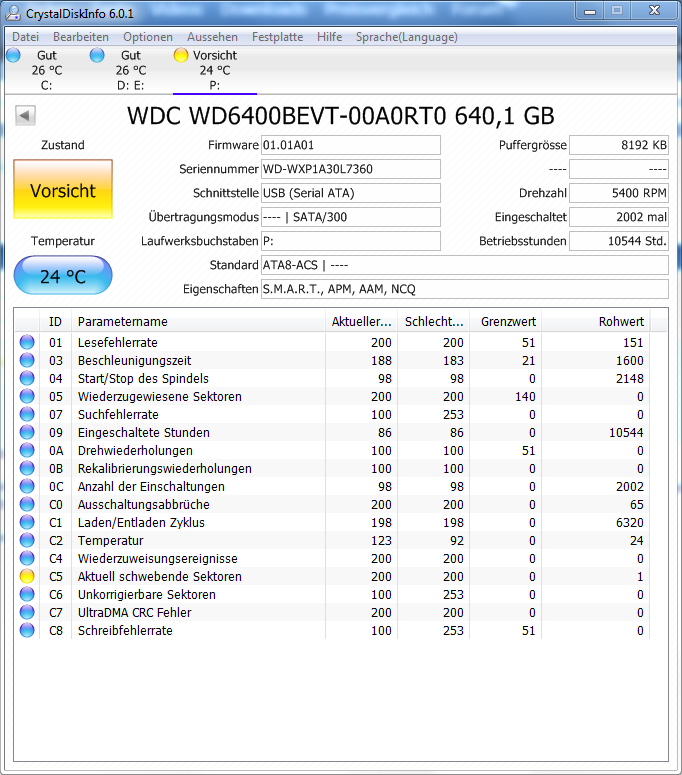
Task: Click status orb of Beschleunigungszeit row
Action: point(27,360)
